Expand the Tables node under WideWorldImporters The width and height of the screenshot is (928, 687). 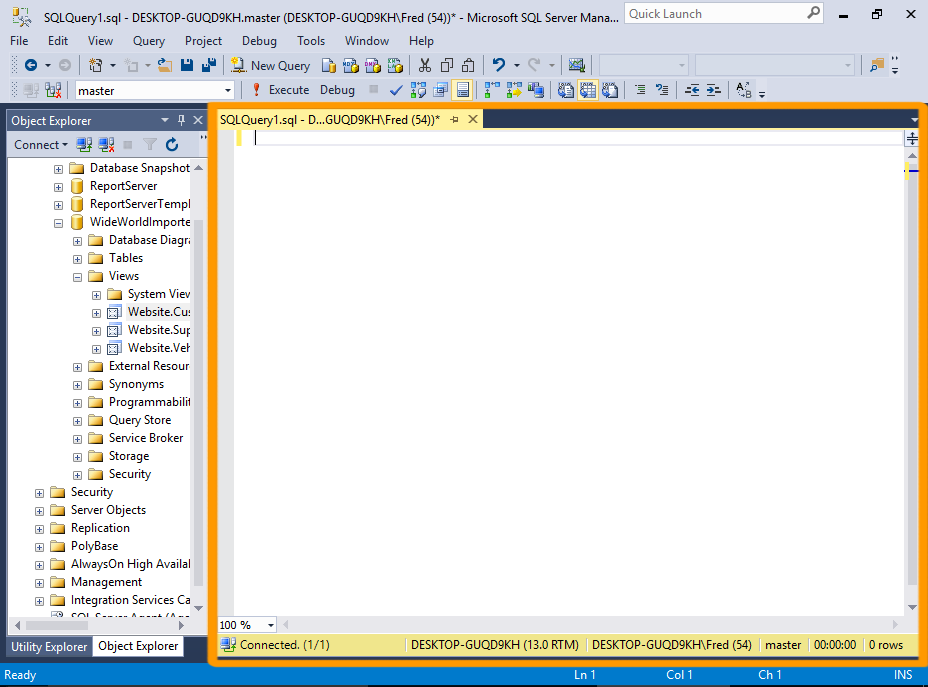[77, 257]
